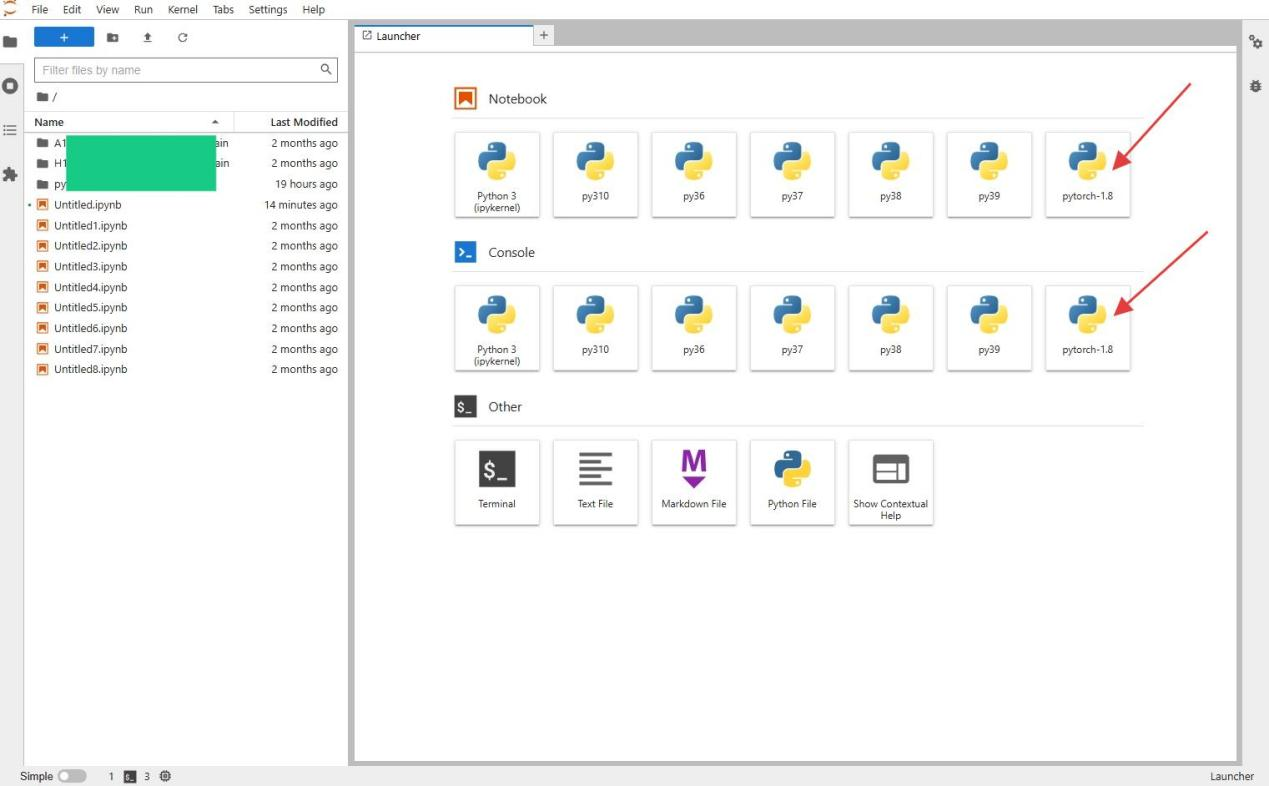Refresh the file browser list
The height and width of the screenshot is (786, 1269).
(182, 37)
